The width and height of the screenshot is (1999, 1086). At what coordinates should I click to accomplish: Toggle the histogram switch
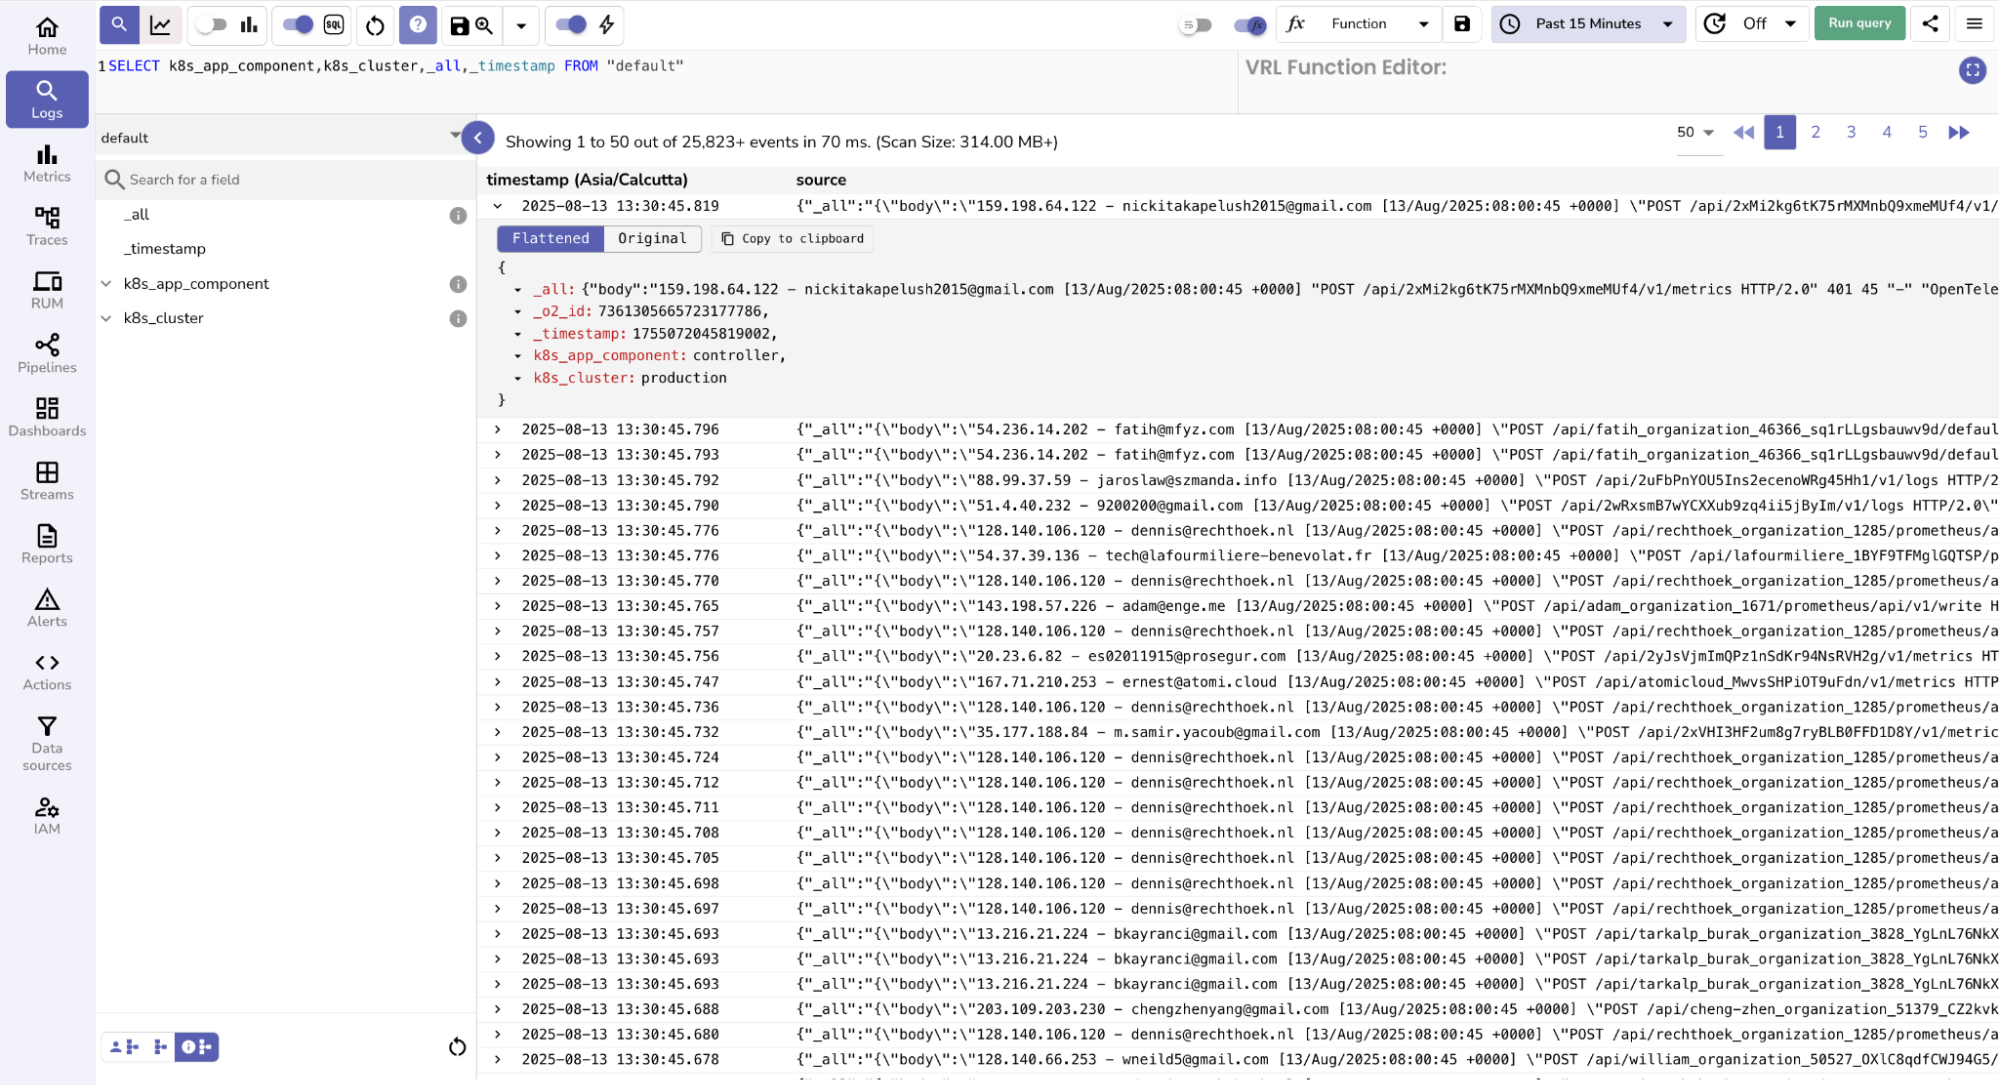[x=211, y=25]
